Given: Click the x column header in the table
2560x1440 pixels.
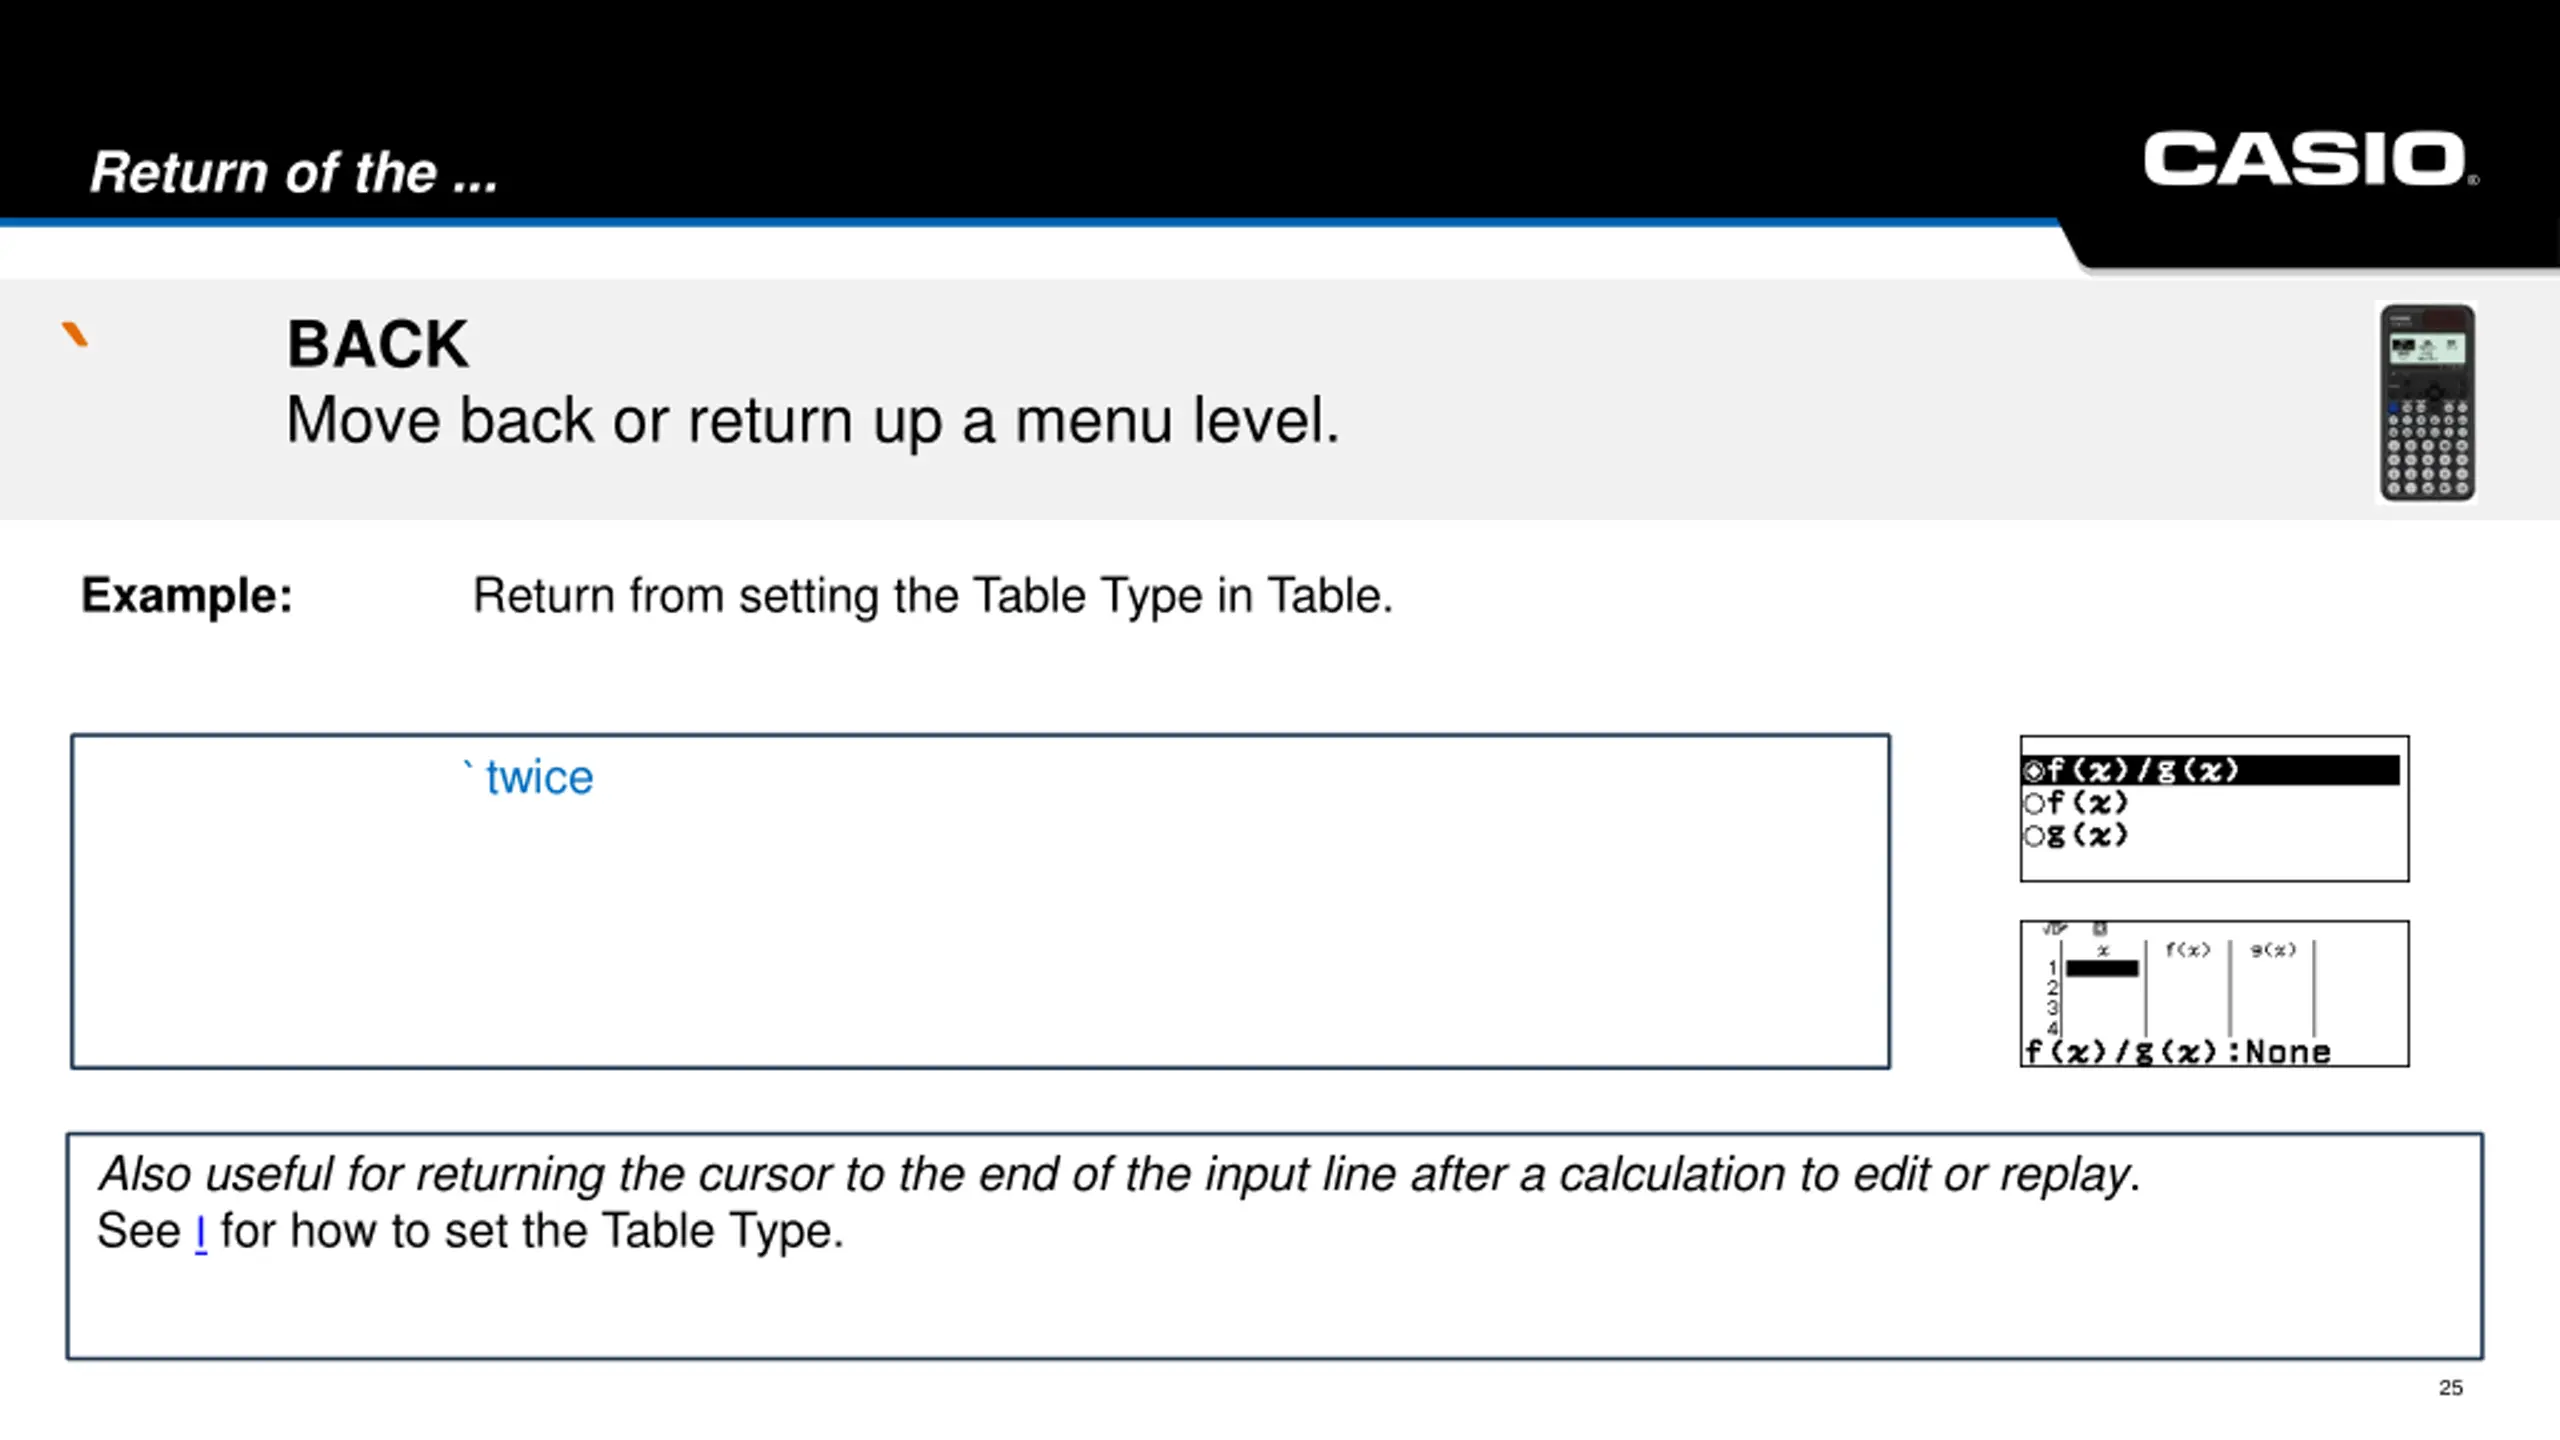Looking at the screenshot, I should (2103, 951).
